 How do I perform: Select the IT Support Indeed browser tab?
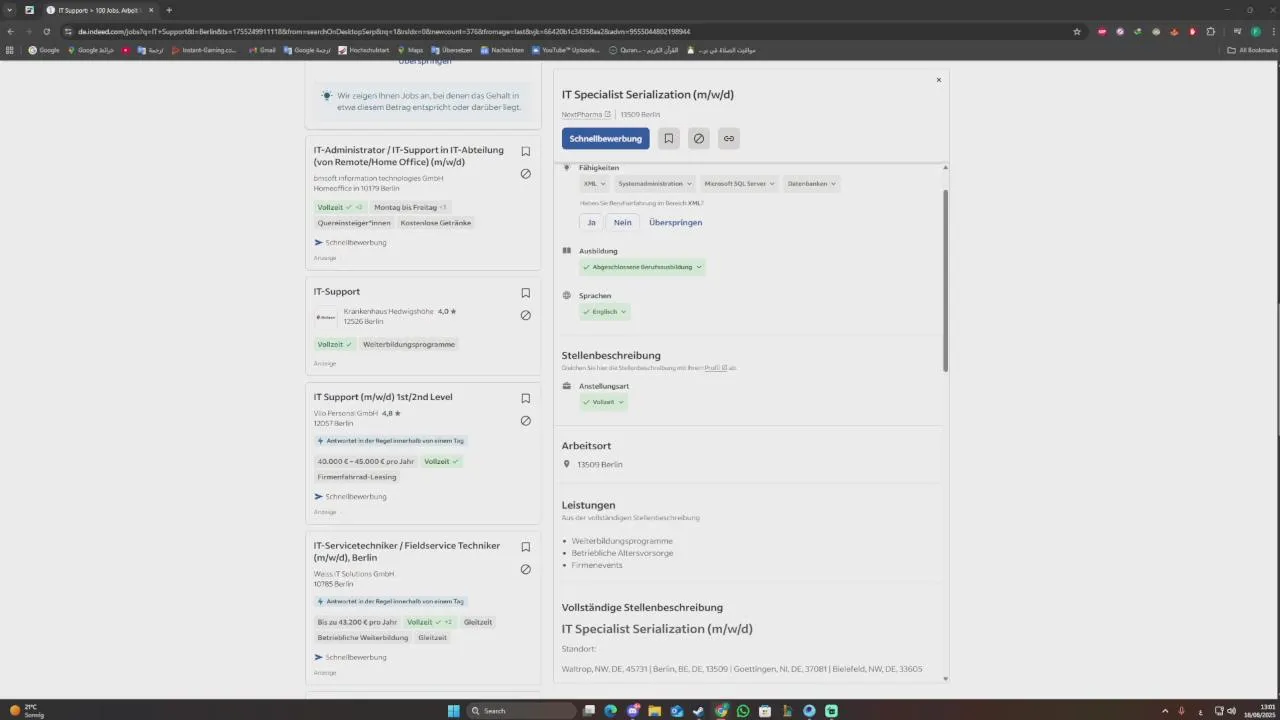pyautogui.click(x=98, y=10)
